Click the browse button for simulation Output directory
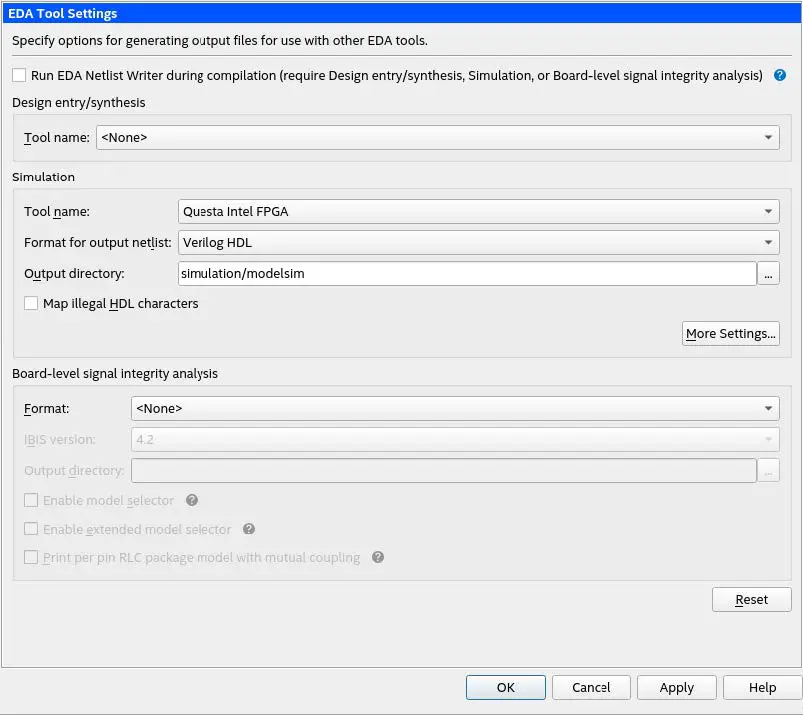 coord(769,273)
